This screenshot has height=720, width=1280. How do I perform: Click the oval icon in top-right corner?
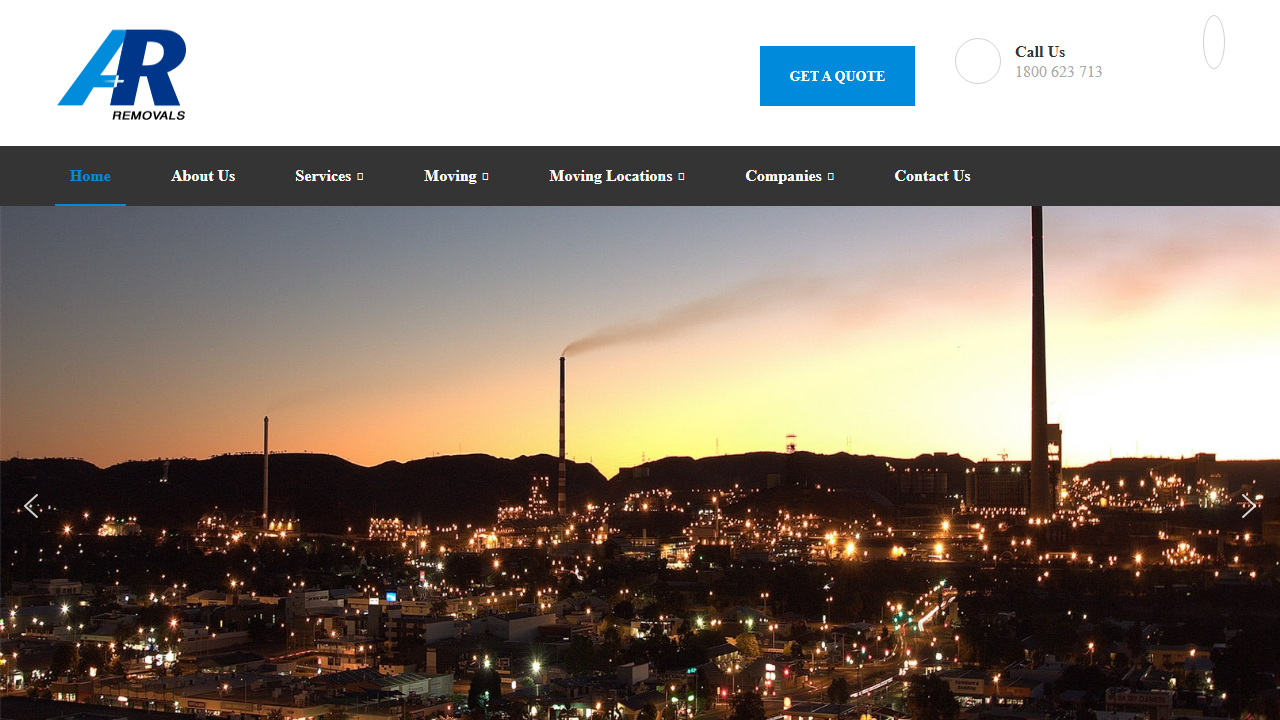pos(1213,42)
